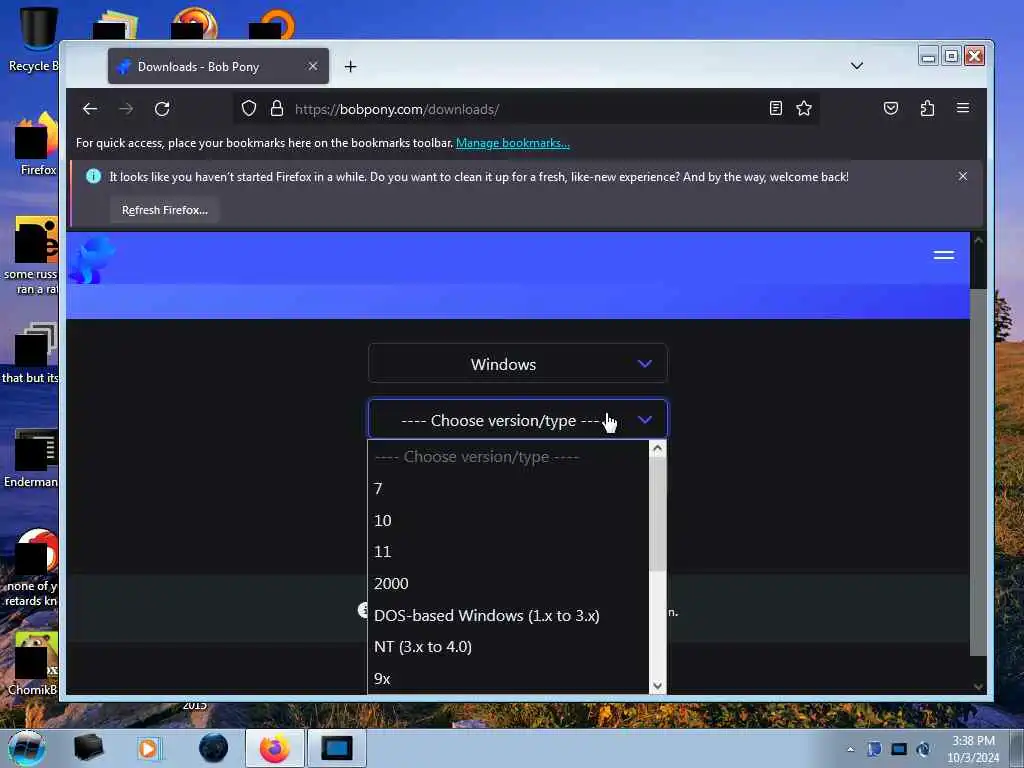Open the site hamburger menu
This screenshot has width=1024, height=768.
tap(944, 255)
